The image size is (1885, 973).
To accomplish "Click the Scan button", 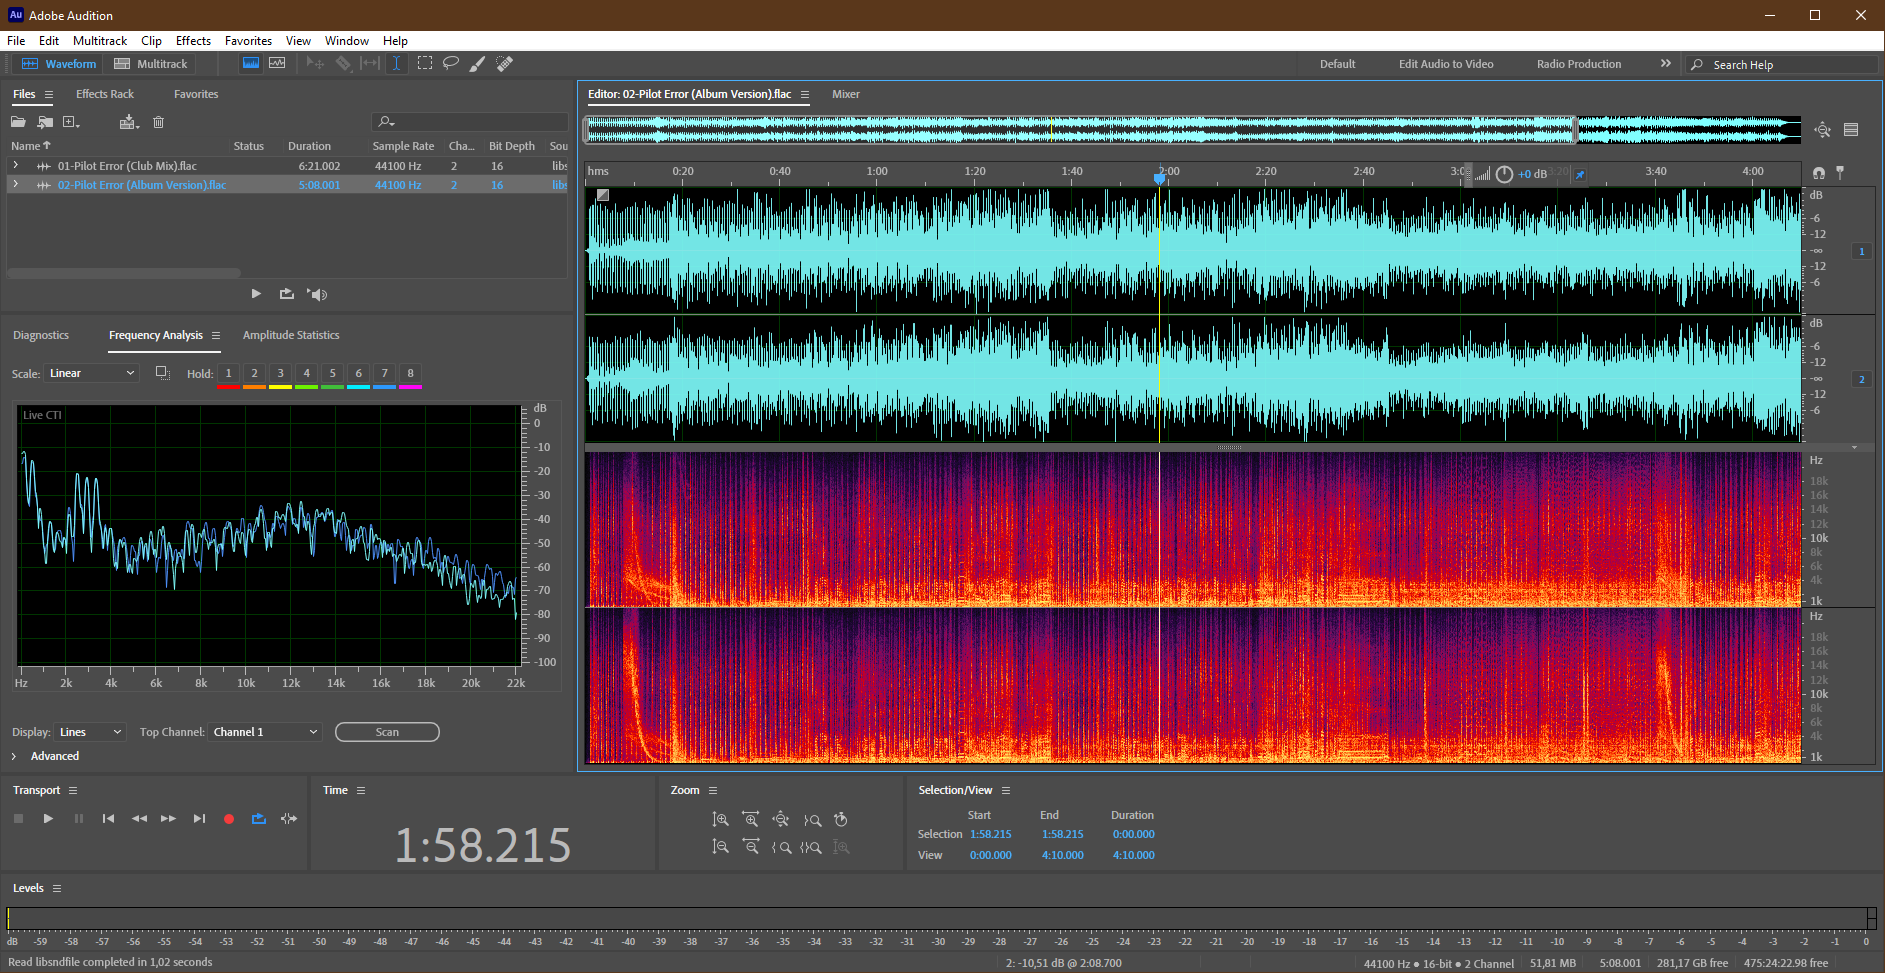I will click(x=387, y=732).
